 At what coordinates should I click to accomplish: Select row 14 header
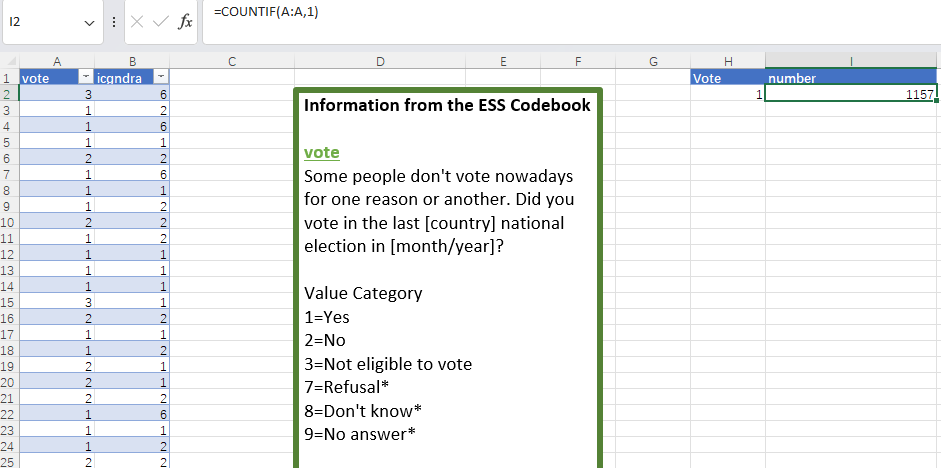point(9,285)
